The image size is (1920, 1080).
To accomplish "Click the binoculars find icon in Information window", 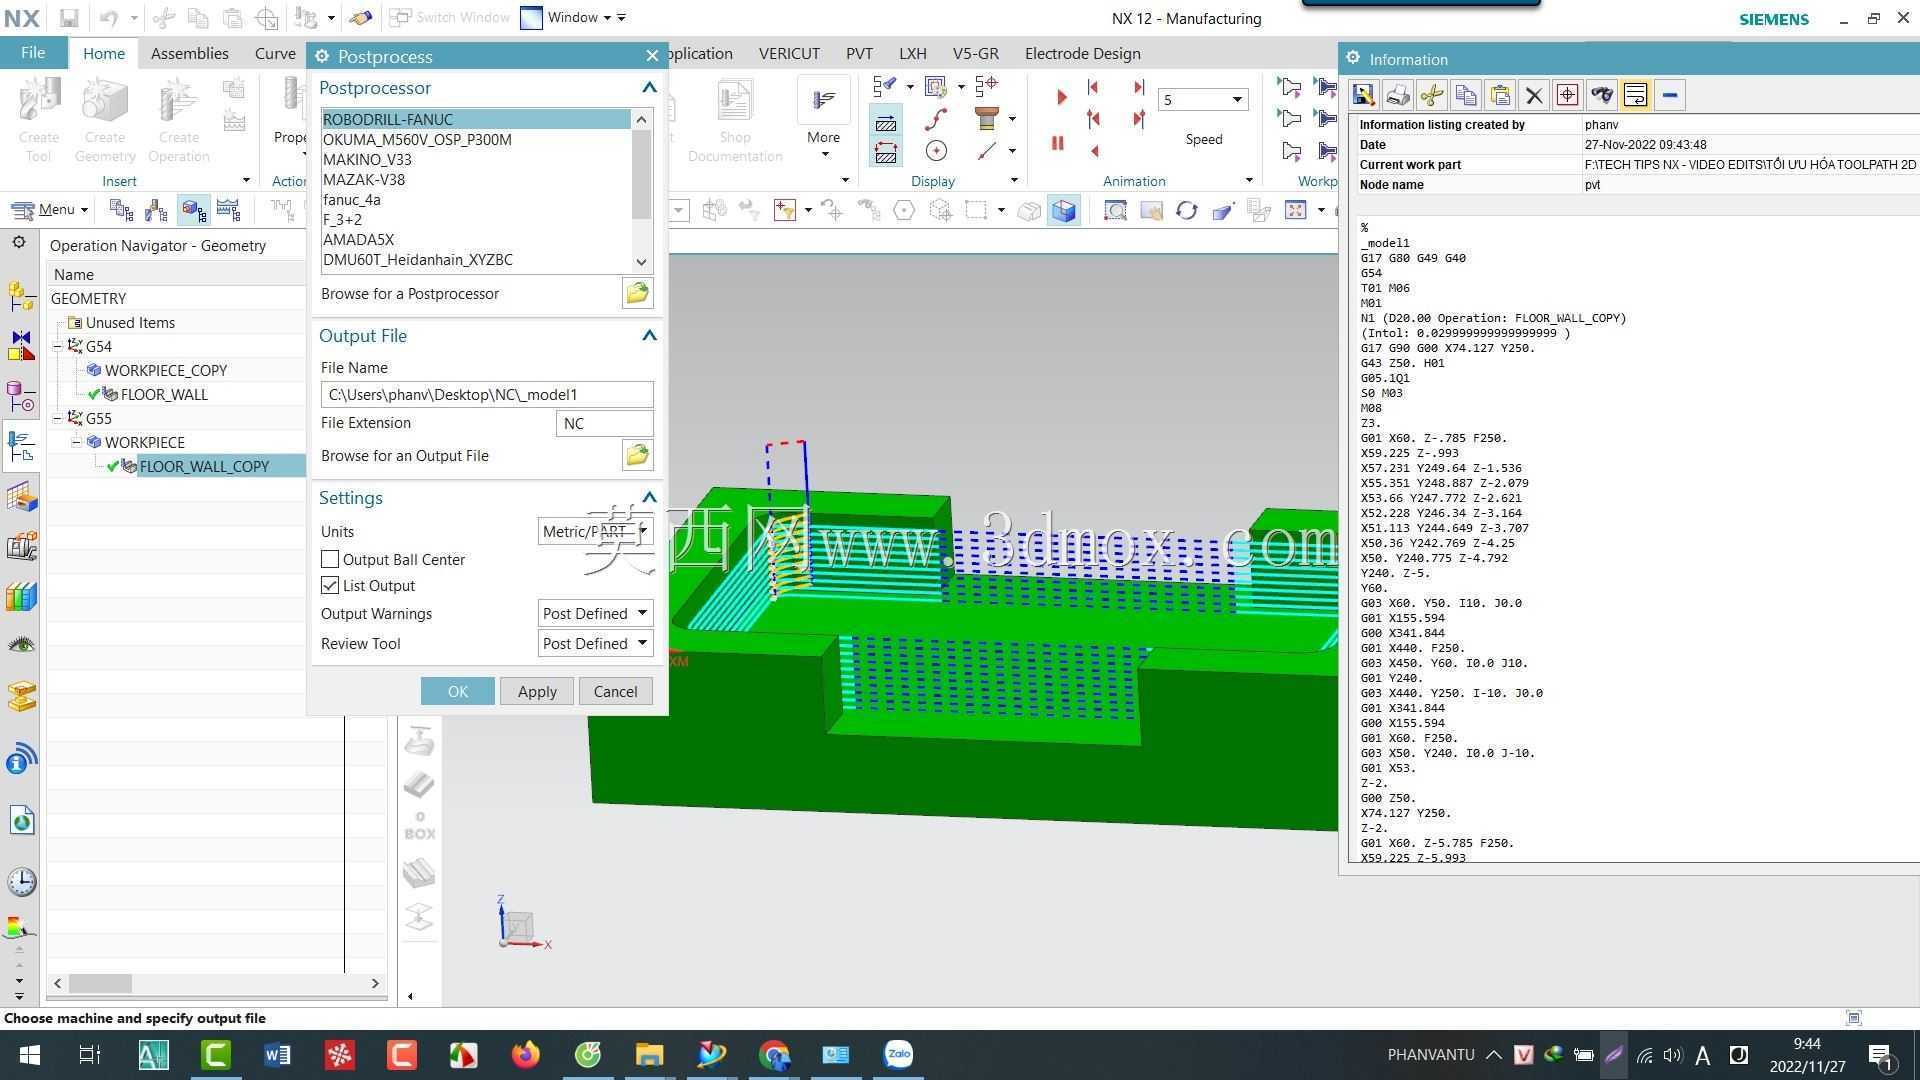I will click(x=1601, y=95).
